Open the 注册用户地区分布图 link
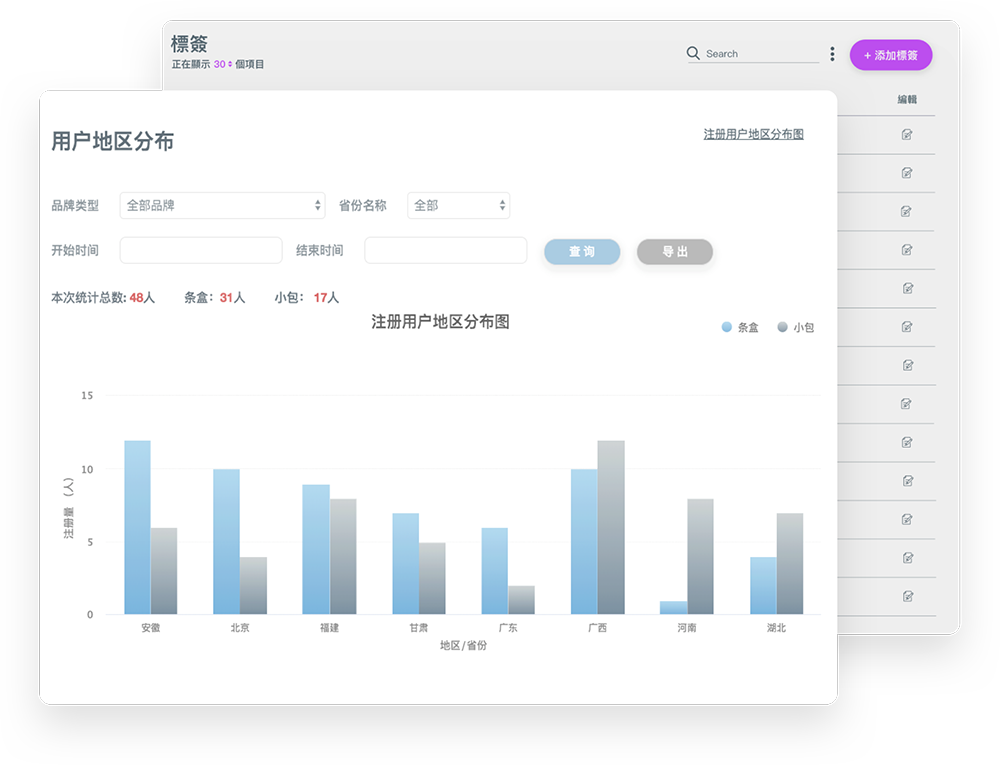The height and width of the screenshot is (765, 1000). [753, 134]
